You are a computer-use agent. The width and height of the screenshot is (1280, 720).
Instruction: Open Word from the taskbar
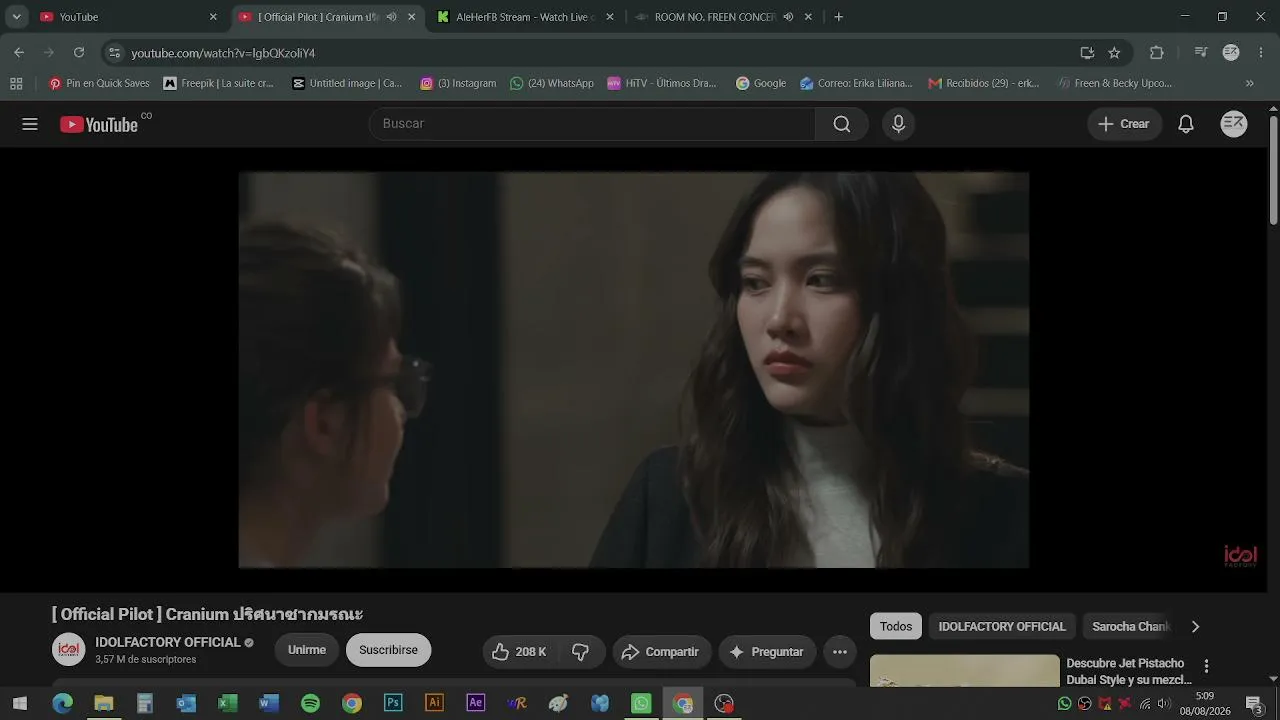click(x=269, y=703)
